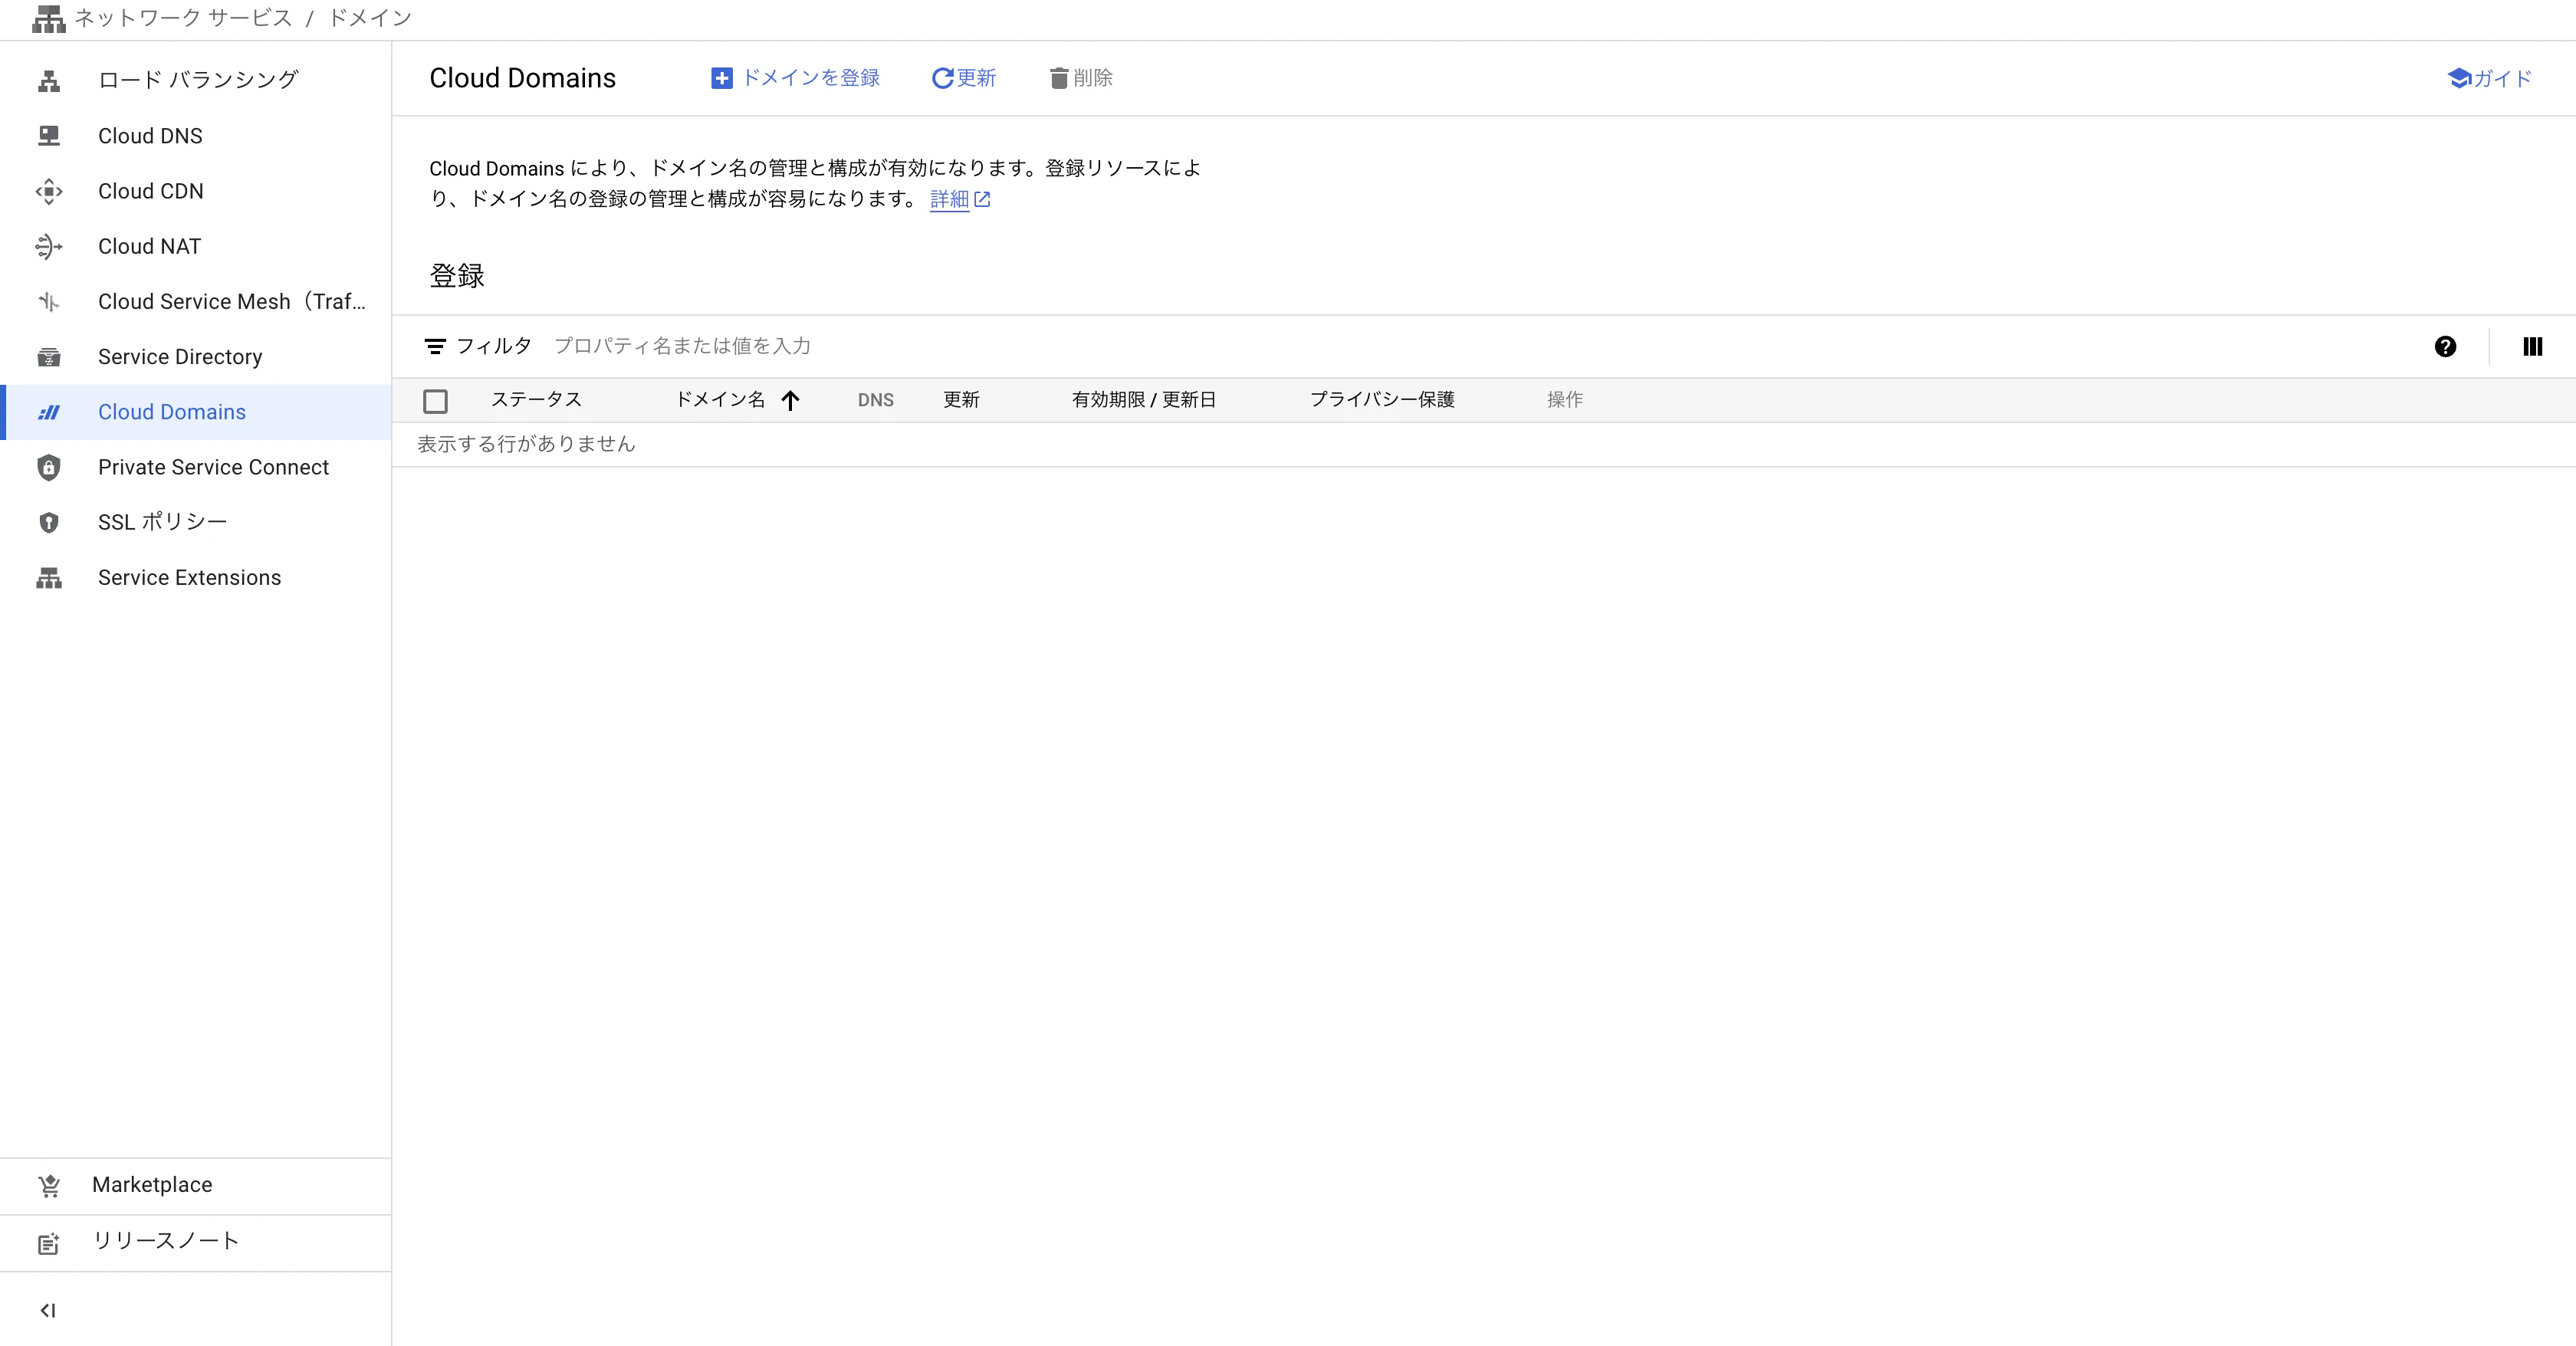The width and height of the screenshot is (2576, 1346).
Task: Click the ドメインを登録 button label
Action: (811, 78)
